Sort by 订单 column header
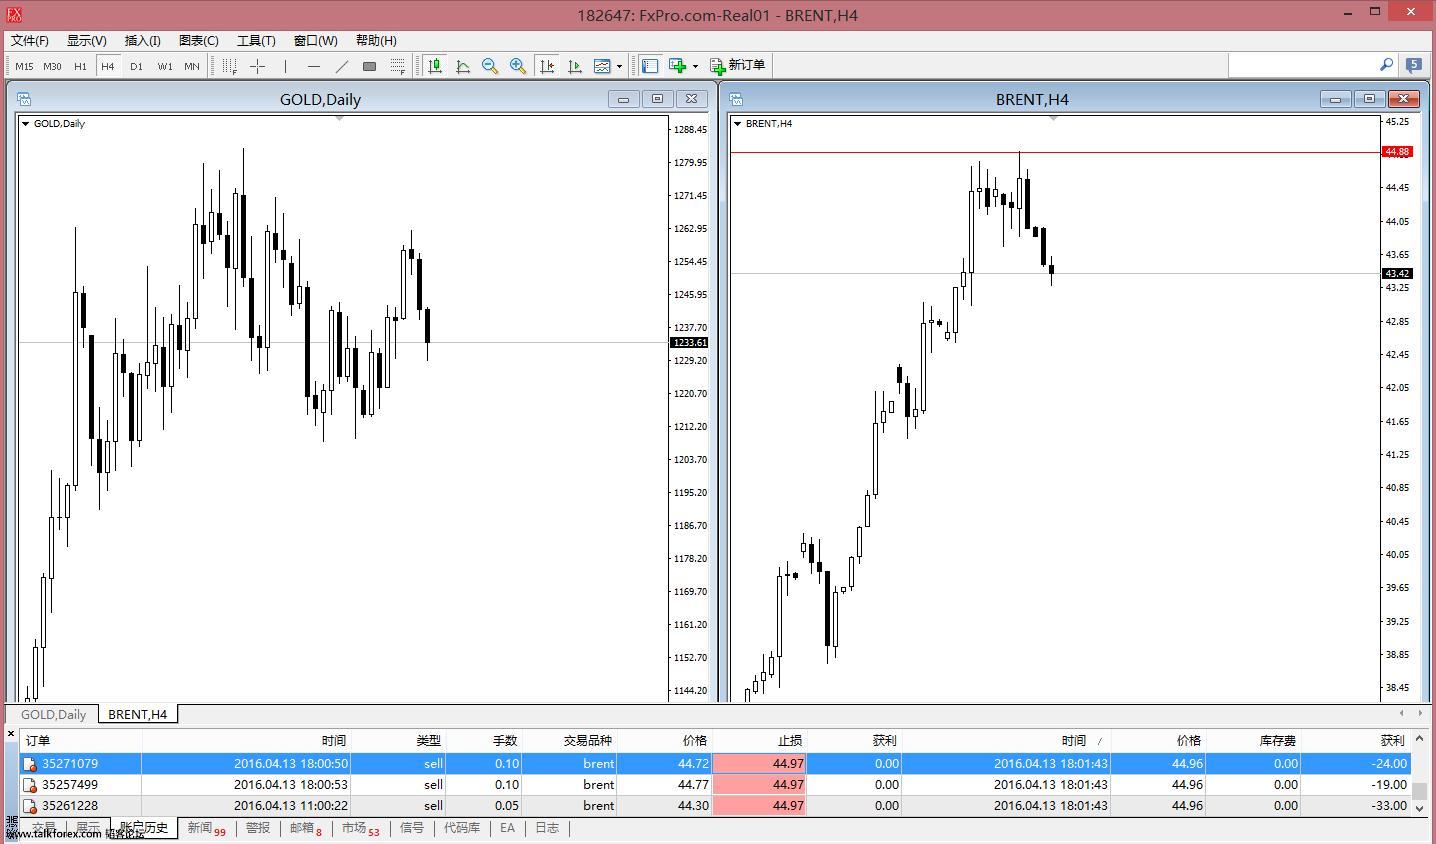Image resolution: width=1436 pixels, height=844 pixels. [80, 740]
